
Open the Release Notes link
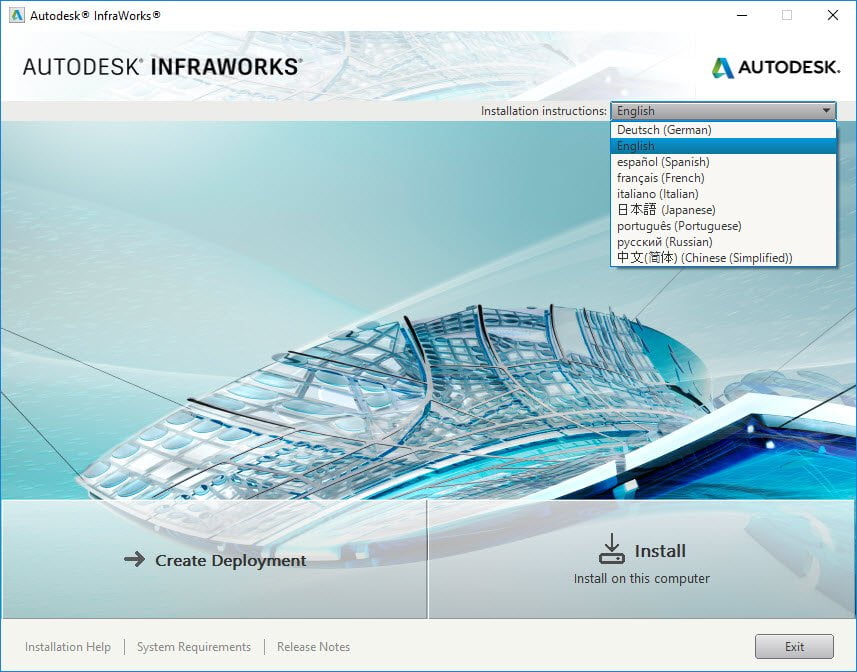click(313, 647)
